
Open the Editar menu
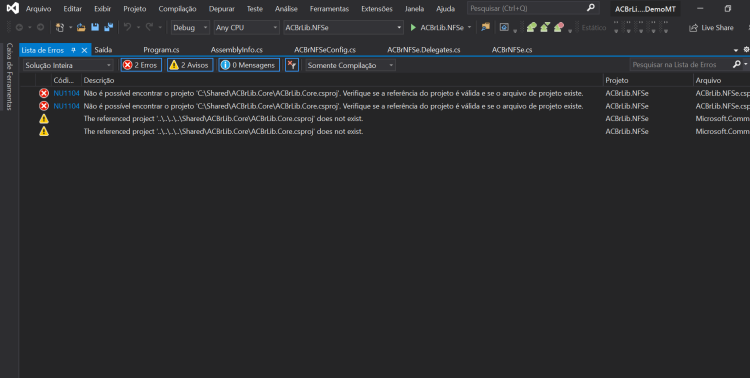coord(73,9)
